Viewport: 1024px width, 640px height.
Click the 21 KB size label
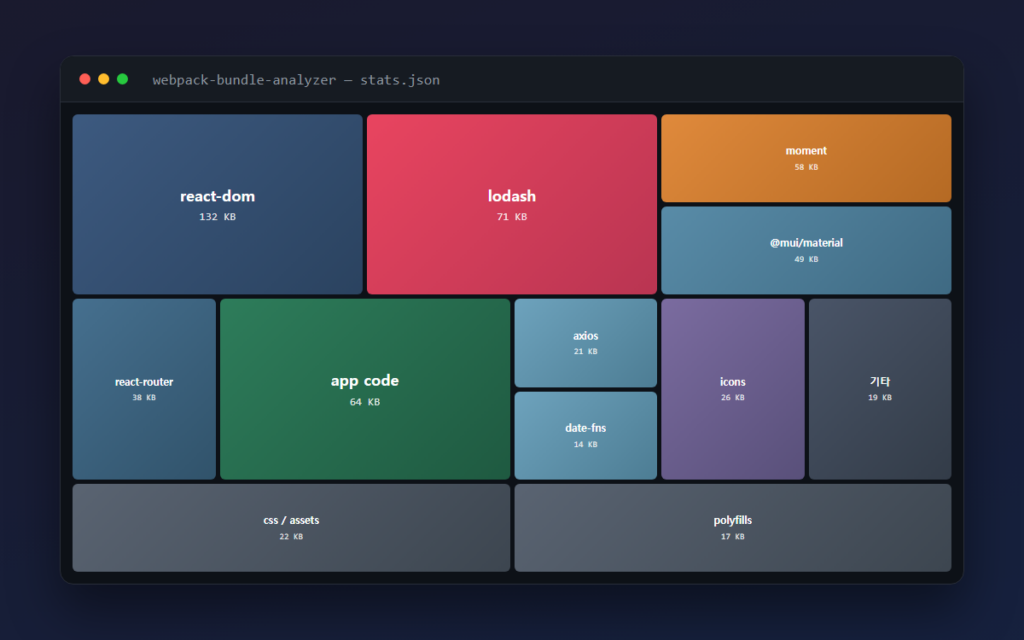pos(586,351)
